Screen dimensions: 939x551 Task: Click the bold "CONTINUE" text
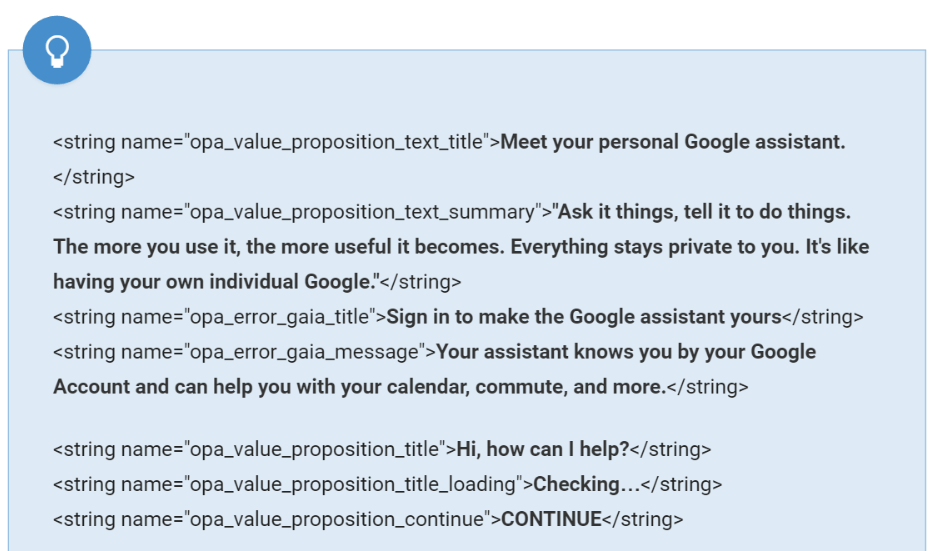click(551, 519)
